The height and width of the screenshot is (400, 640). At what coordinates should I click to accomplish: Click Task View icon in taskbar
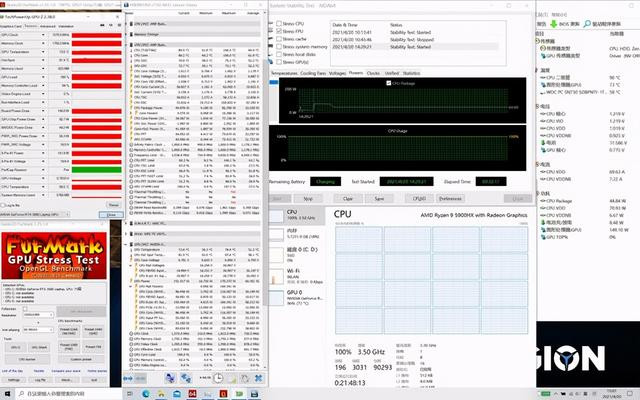click(x=130, y=394)
